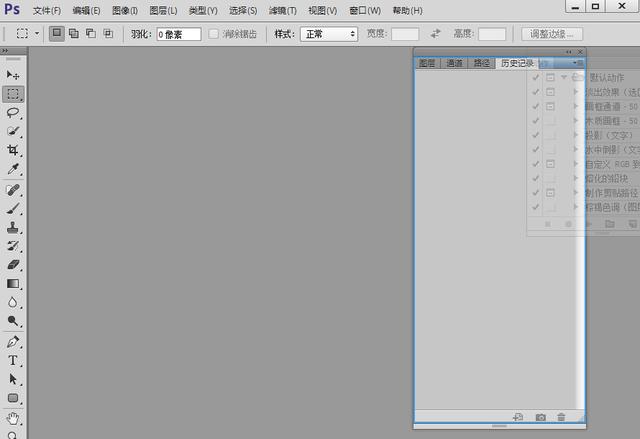Select the Pen tool
The width and height of the screenshot is (640, 439).
[x=13, y=341]
